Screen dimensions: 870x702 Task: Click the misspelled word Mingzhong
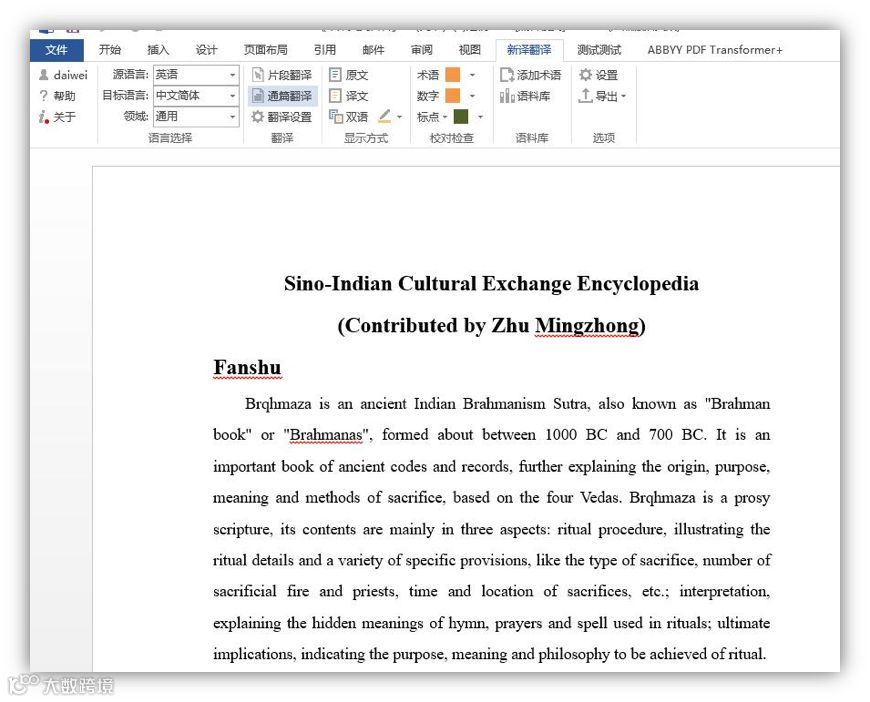pyautogui.click(x=587, y=325)
